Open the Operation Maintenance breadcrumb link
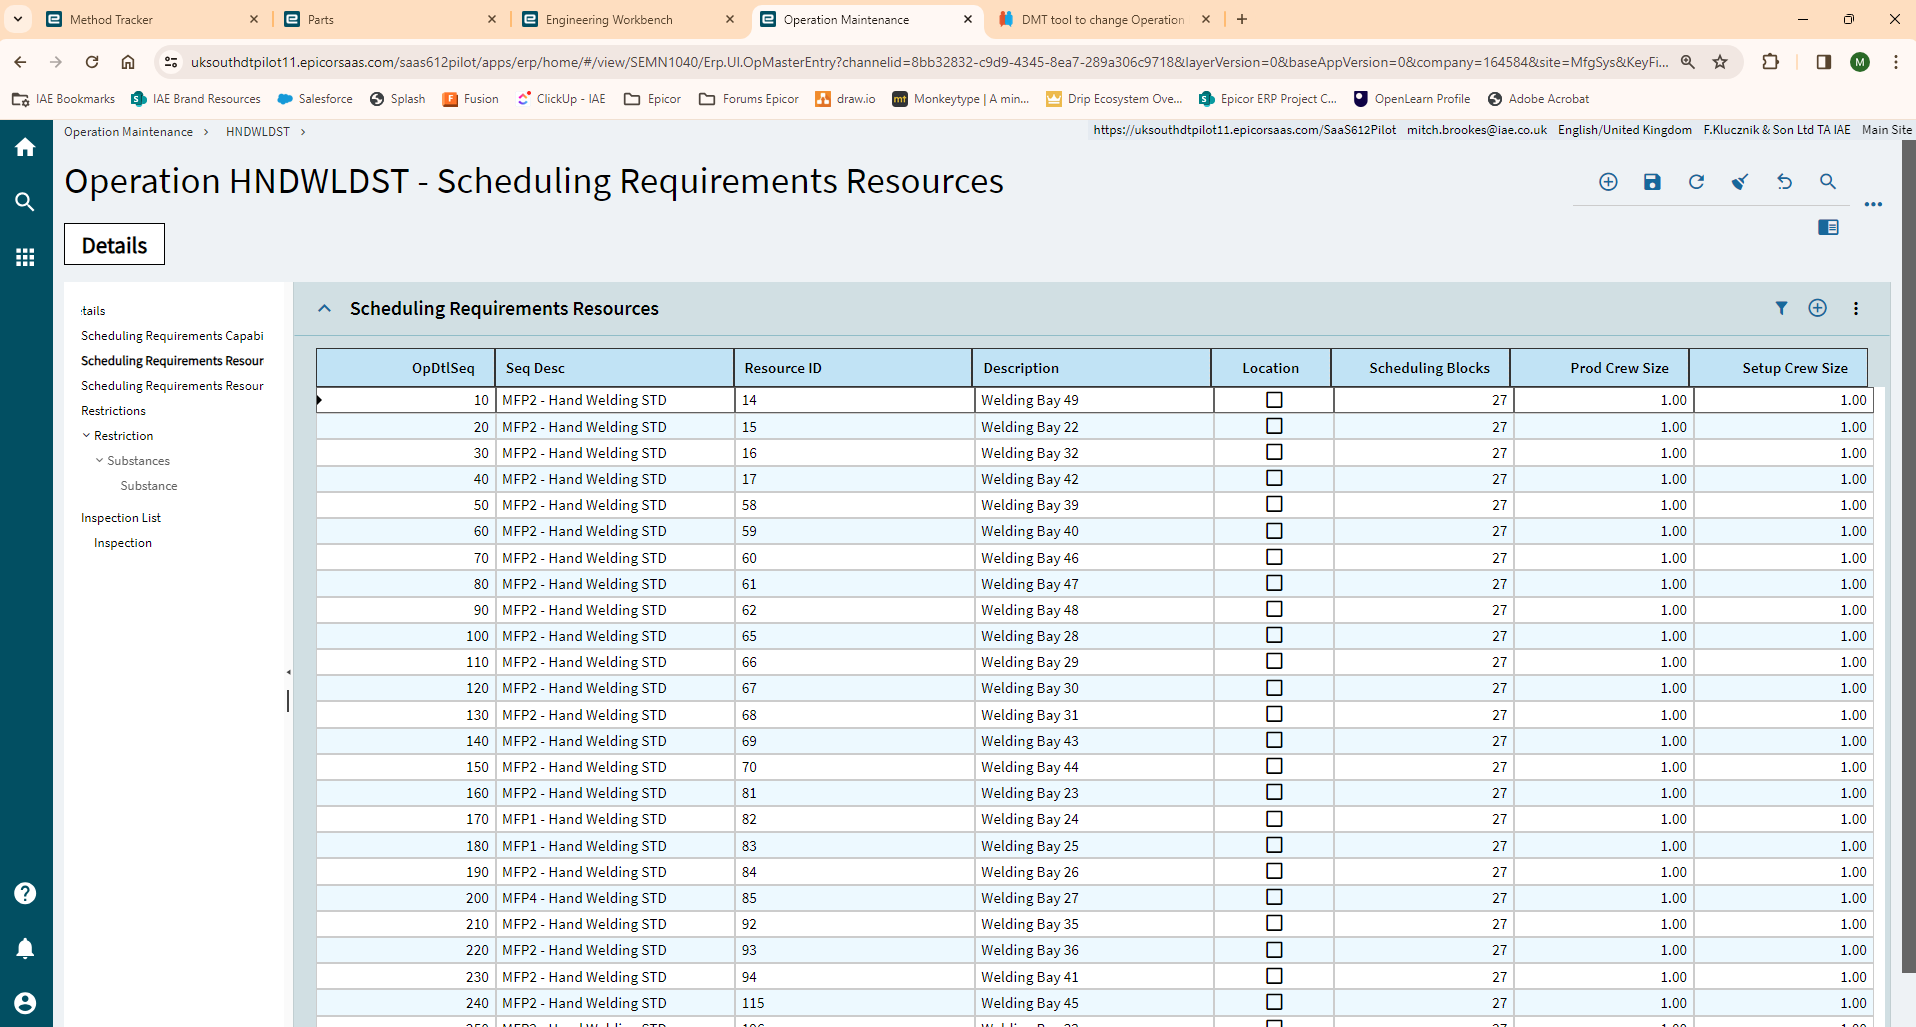This screenshot has width=1916, height=1027. pos(128,131)
